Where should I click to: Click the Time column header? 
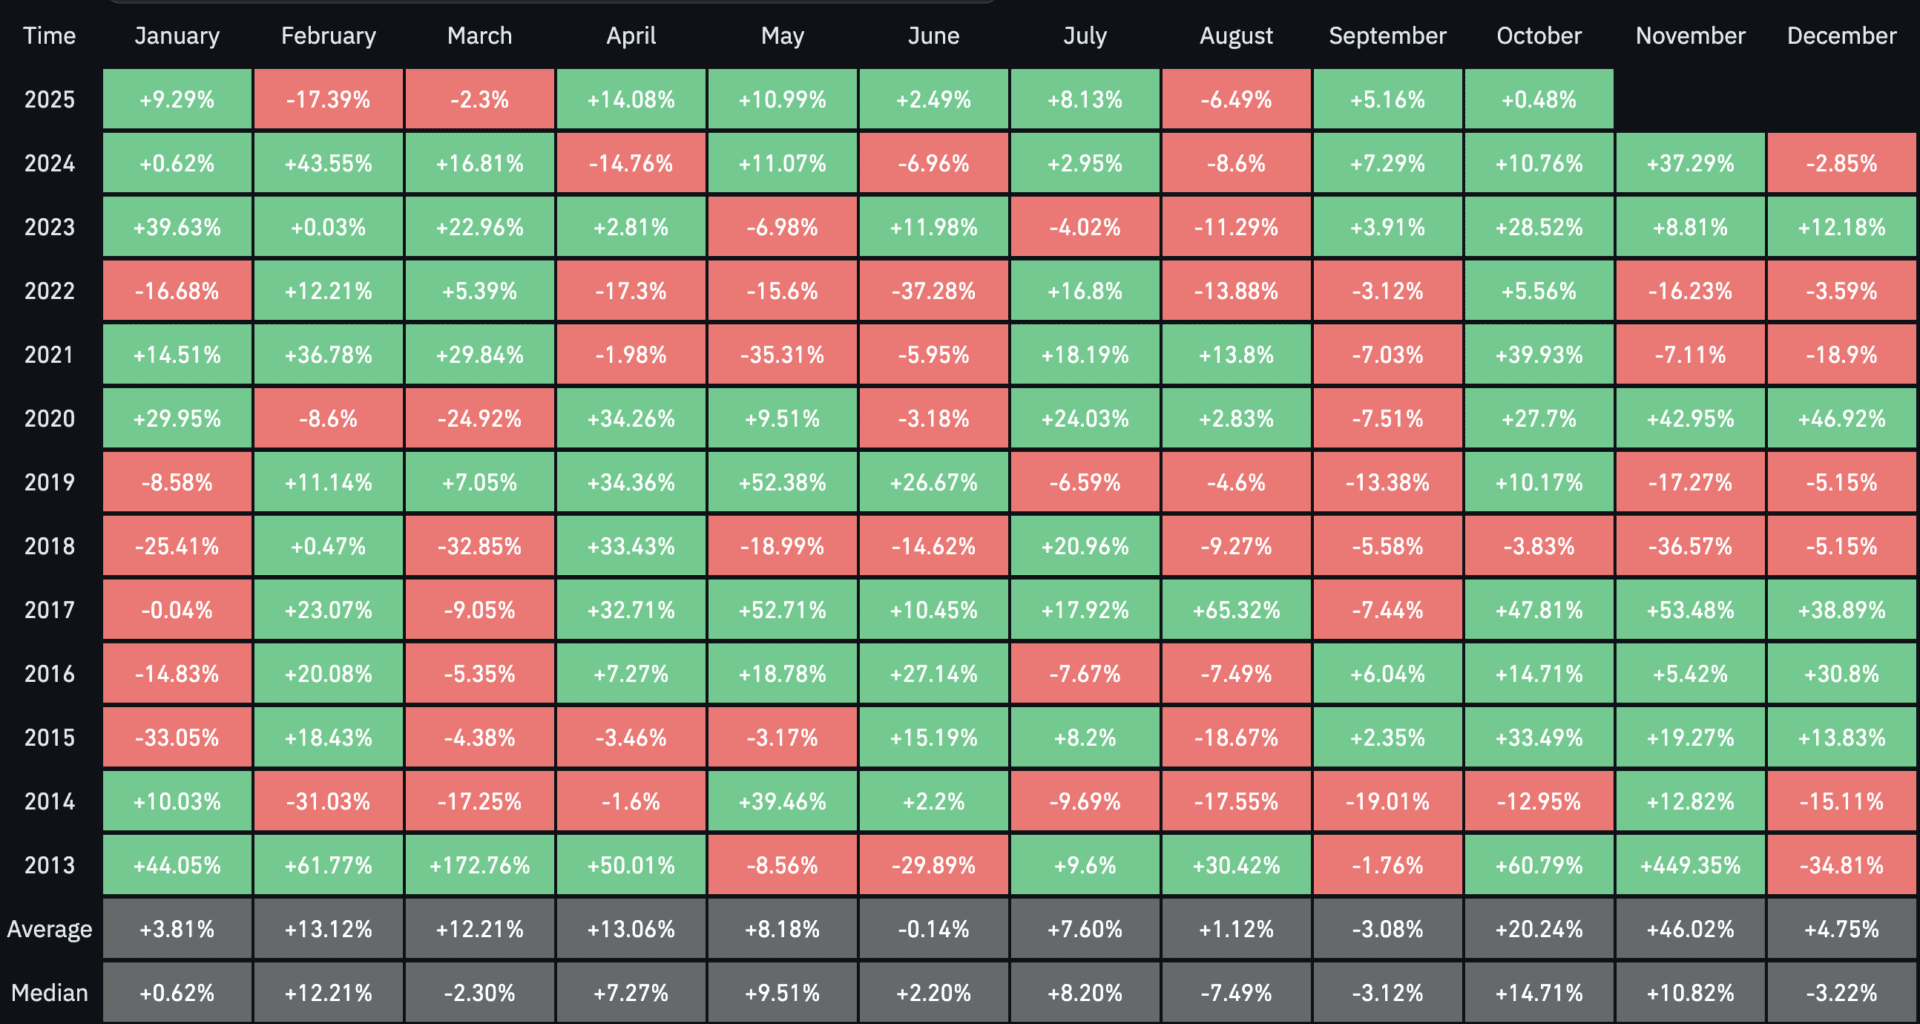49,36
